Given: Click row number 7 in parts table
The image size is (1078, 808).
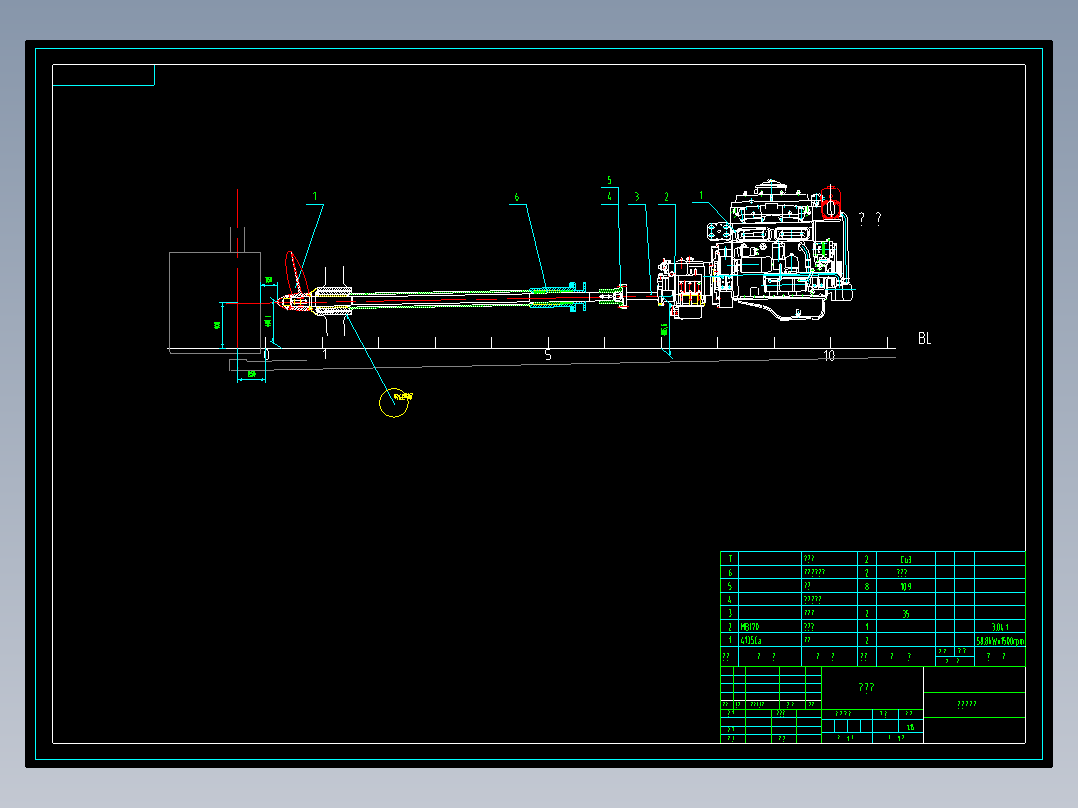Looking at the screenshot, I should 729,559.
